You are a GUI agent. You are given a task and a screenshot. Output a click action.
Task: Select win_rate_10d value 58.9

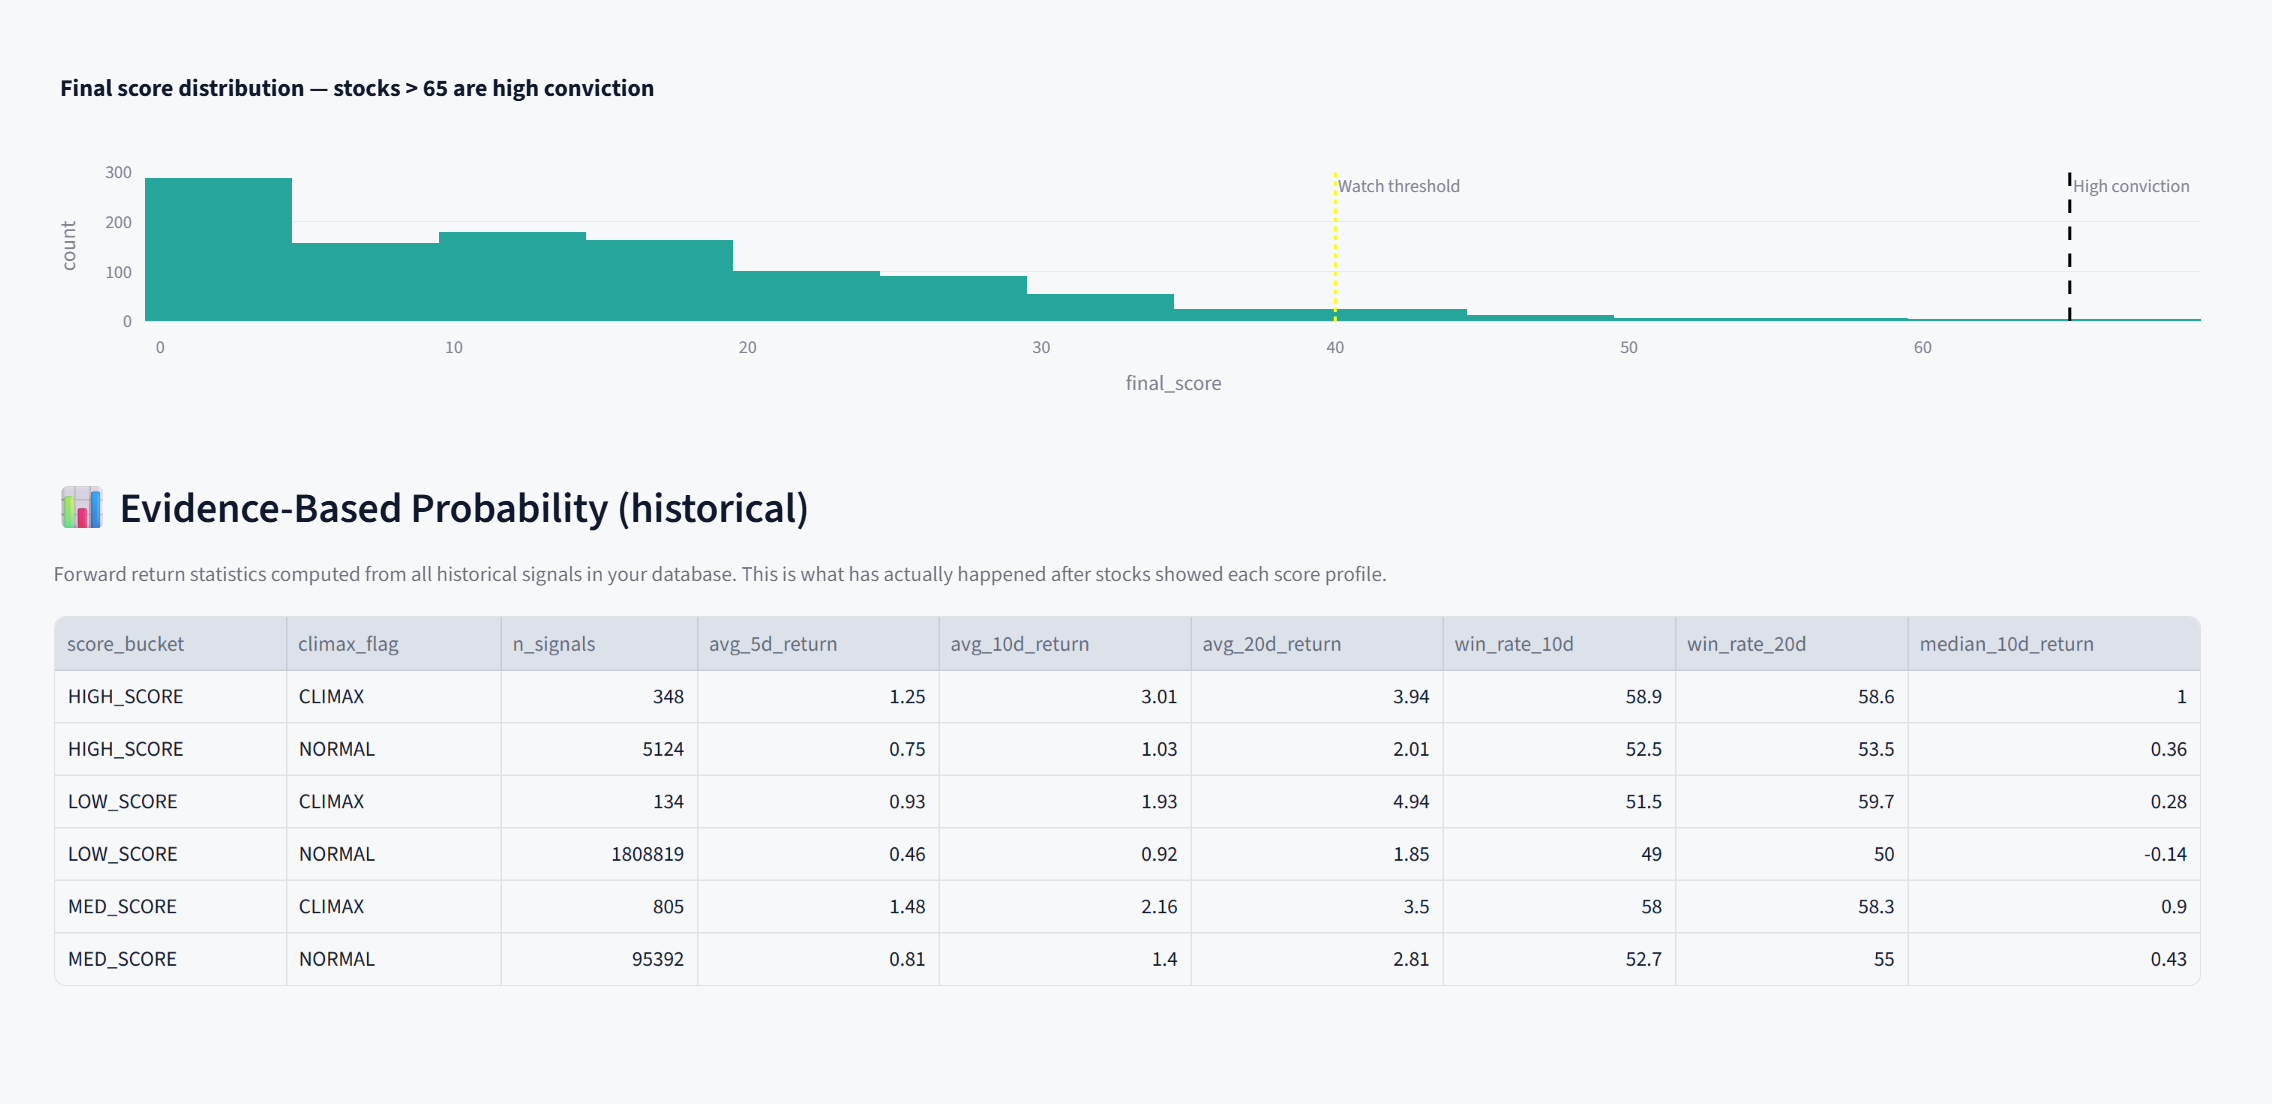click(1559, 697)
